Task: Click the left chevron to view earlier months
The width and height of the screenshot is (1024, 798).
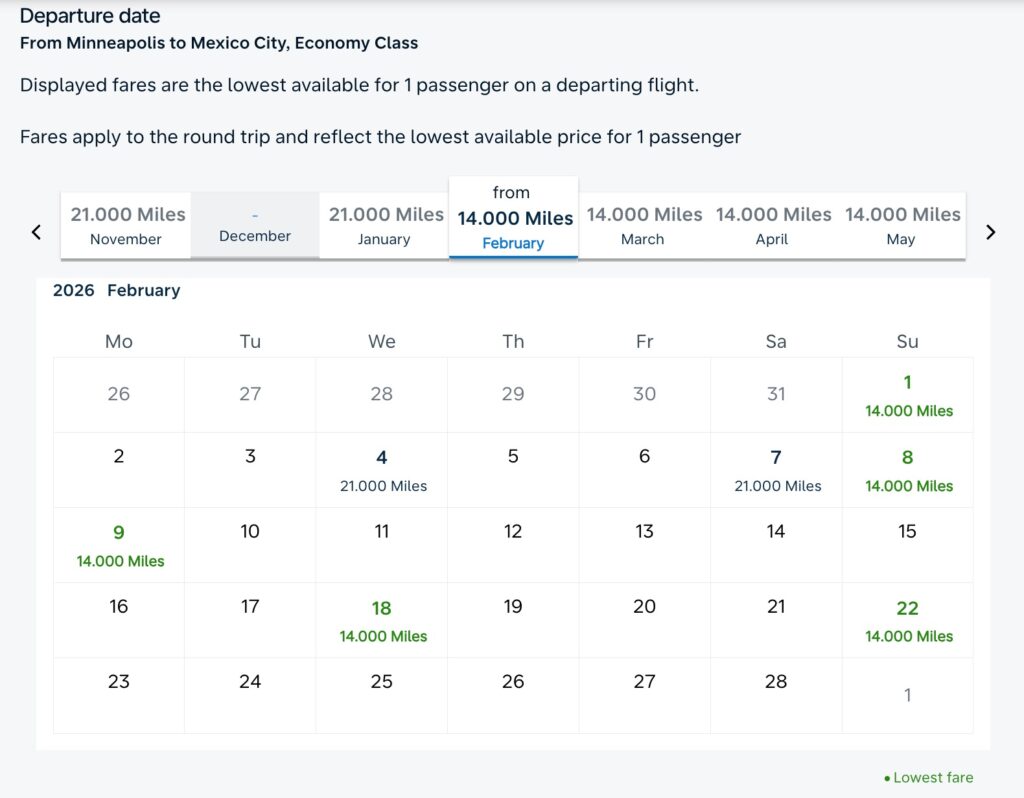Action: (36, 231)
